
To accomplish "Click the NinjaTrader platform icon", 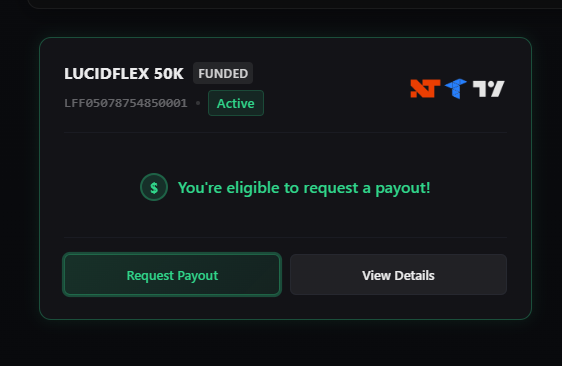I will pos(425,89).
